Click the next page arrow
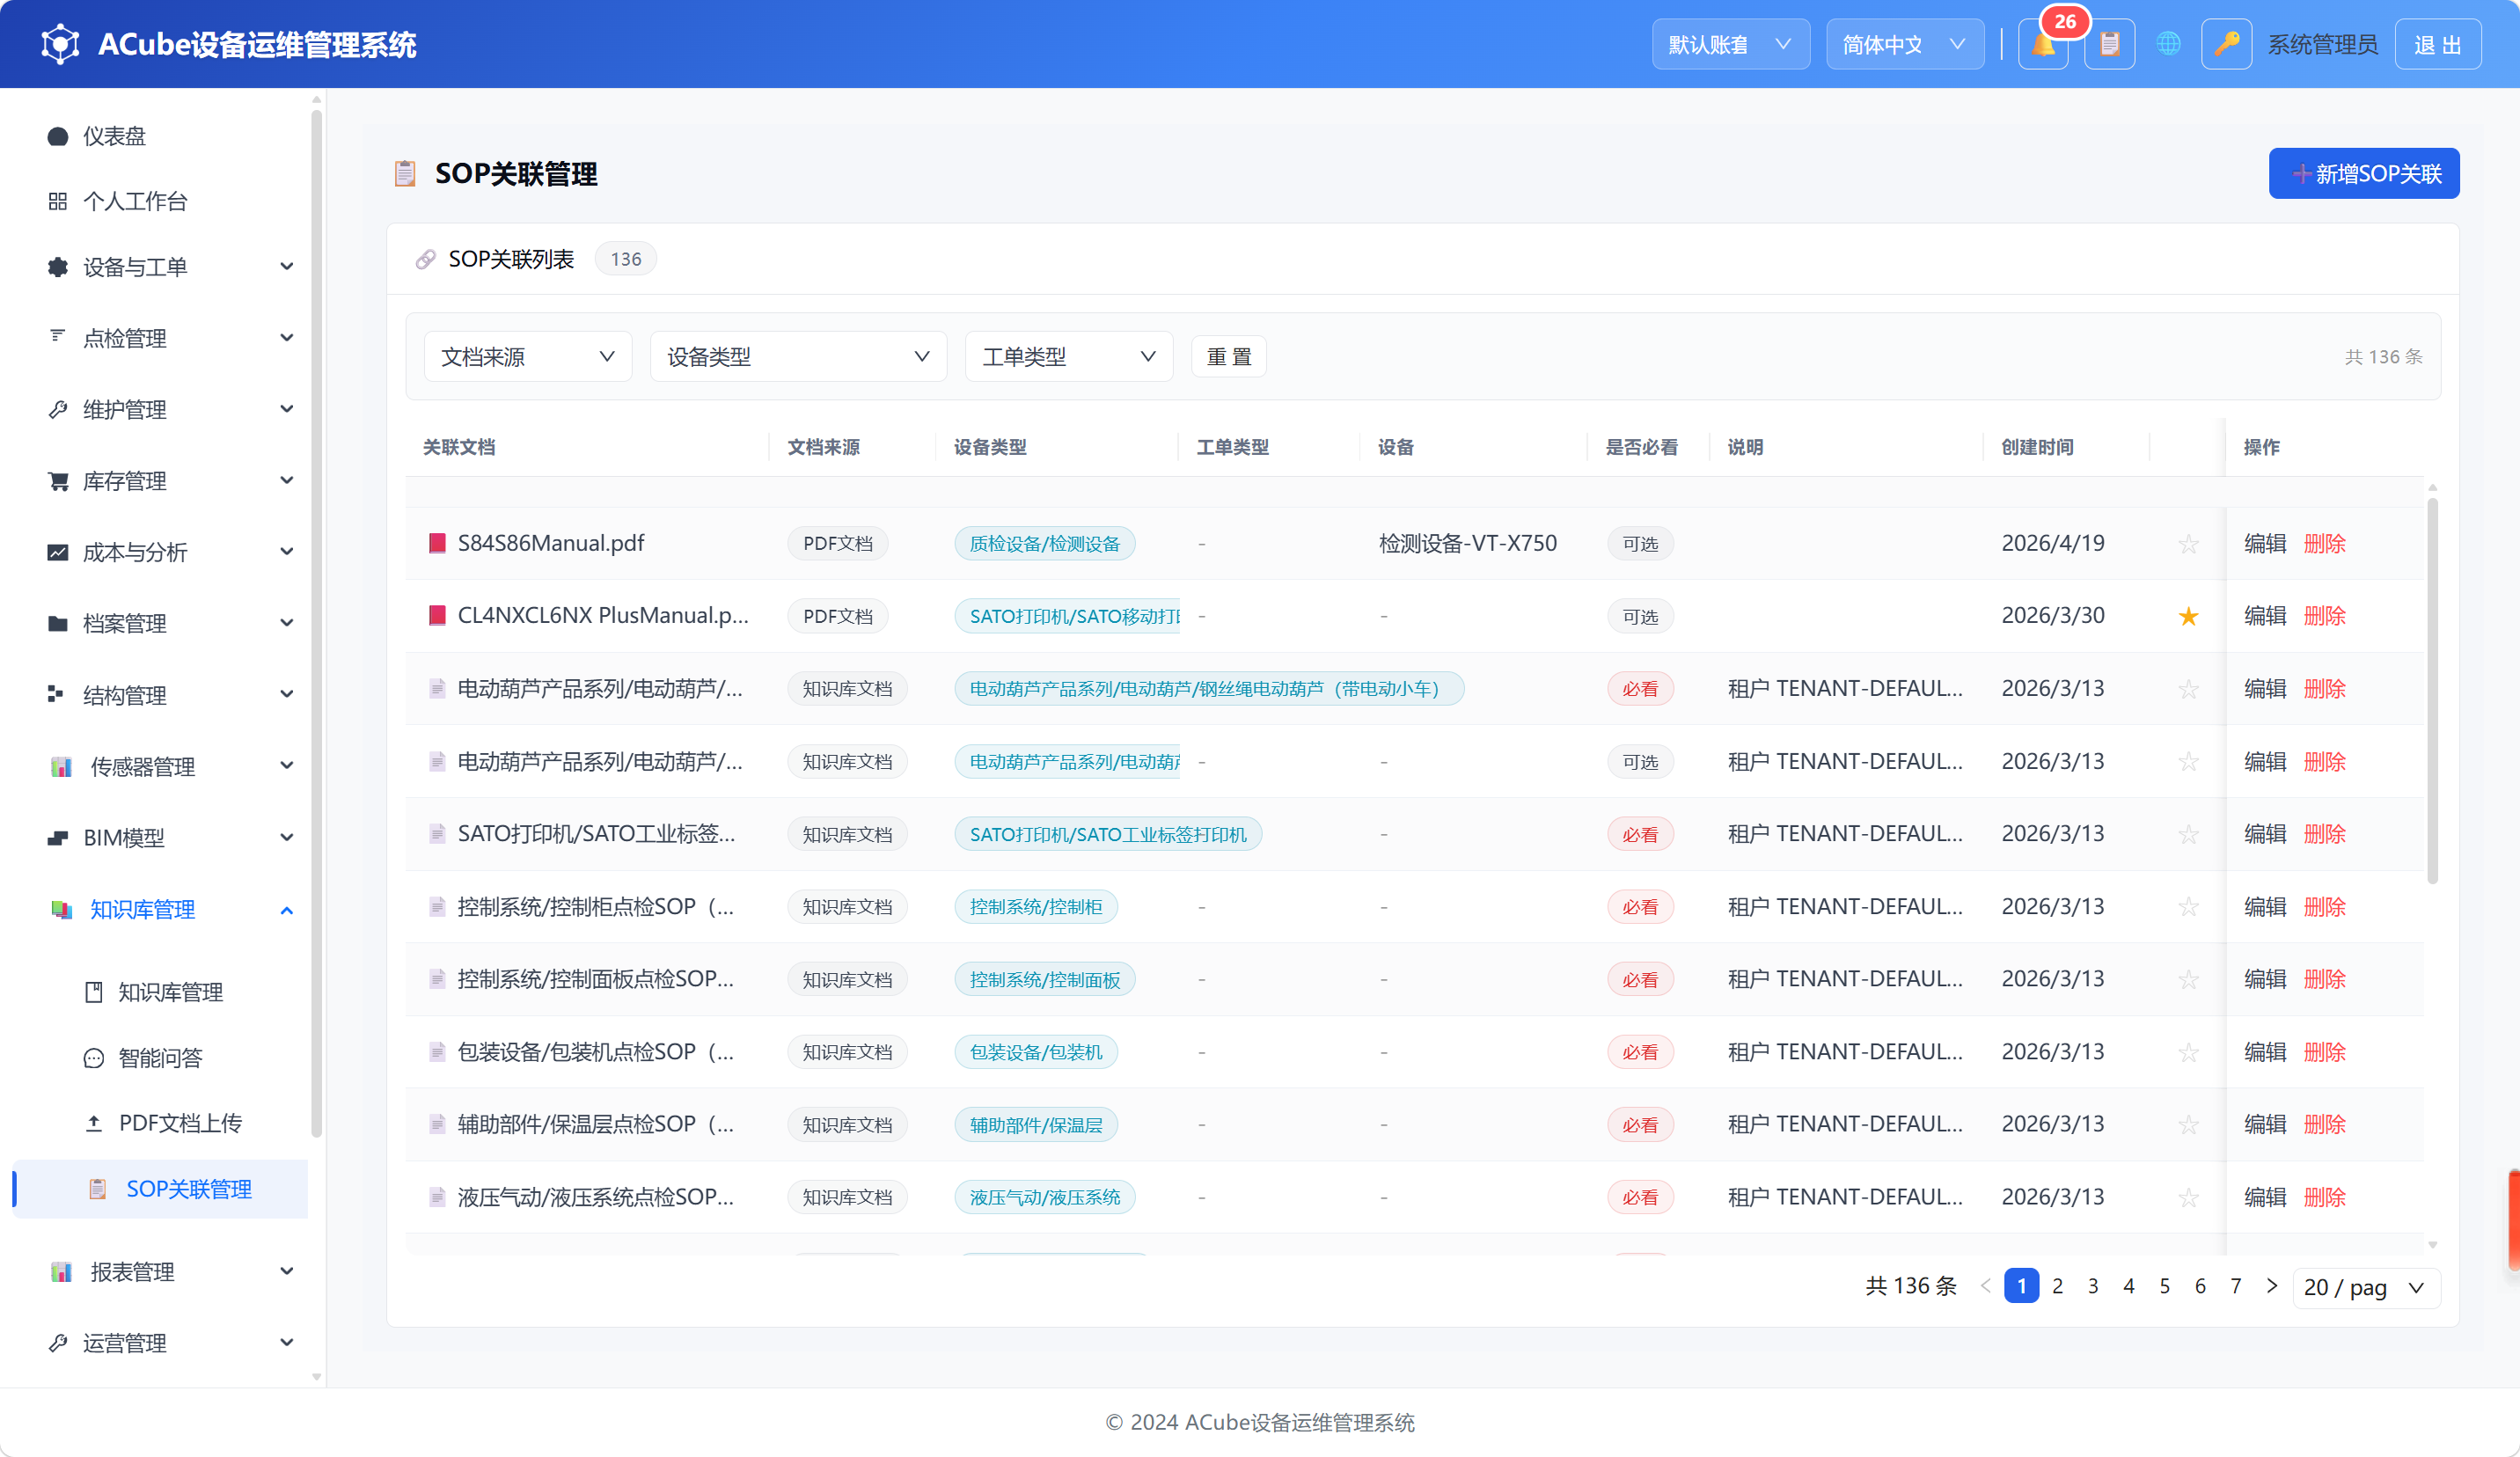 [2271, 1286]
